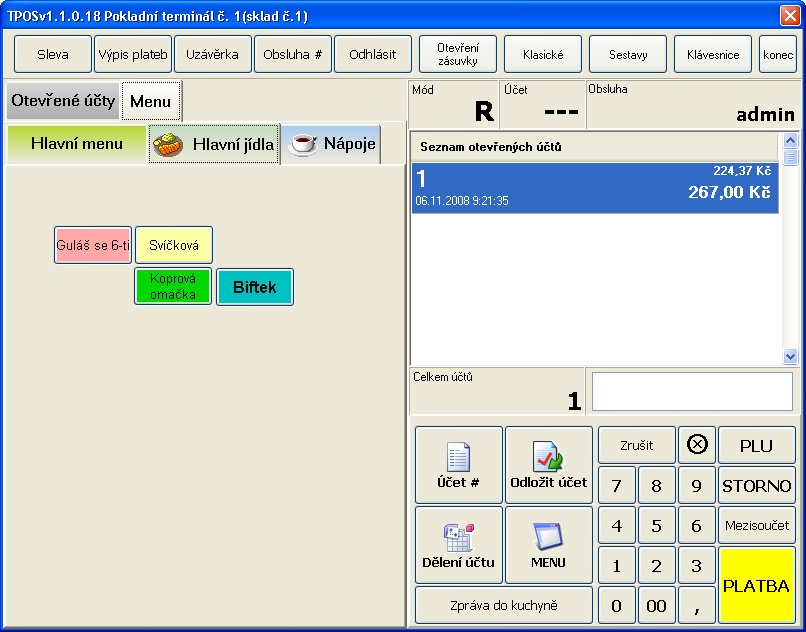Add the teal Biftek item

(x=255, y=286)
